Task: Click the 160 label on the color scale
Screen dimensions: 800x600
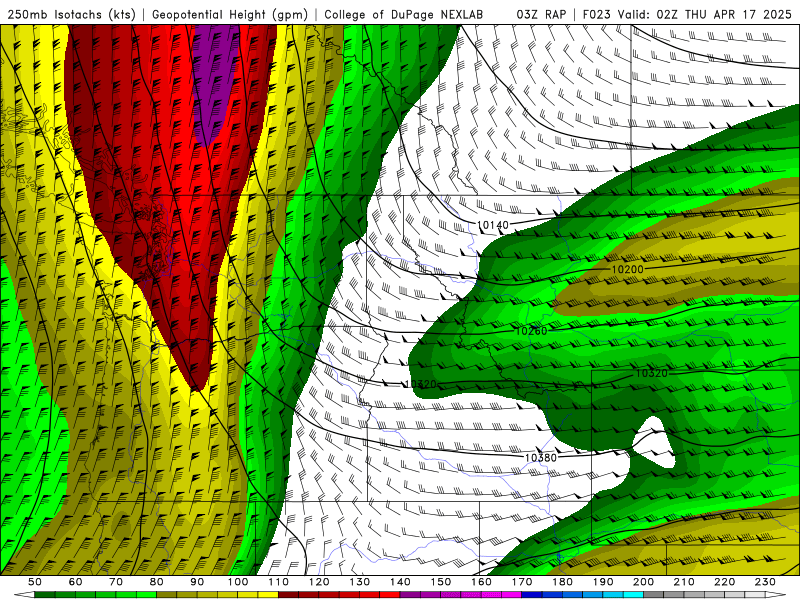Action: coord(482,582)
